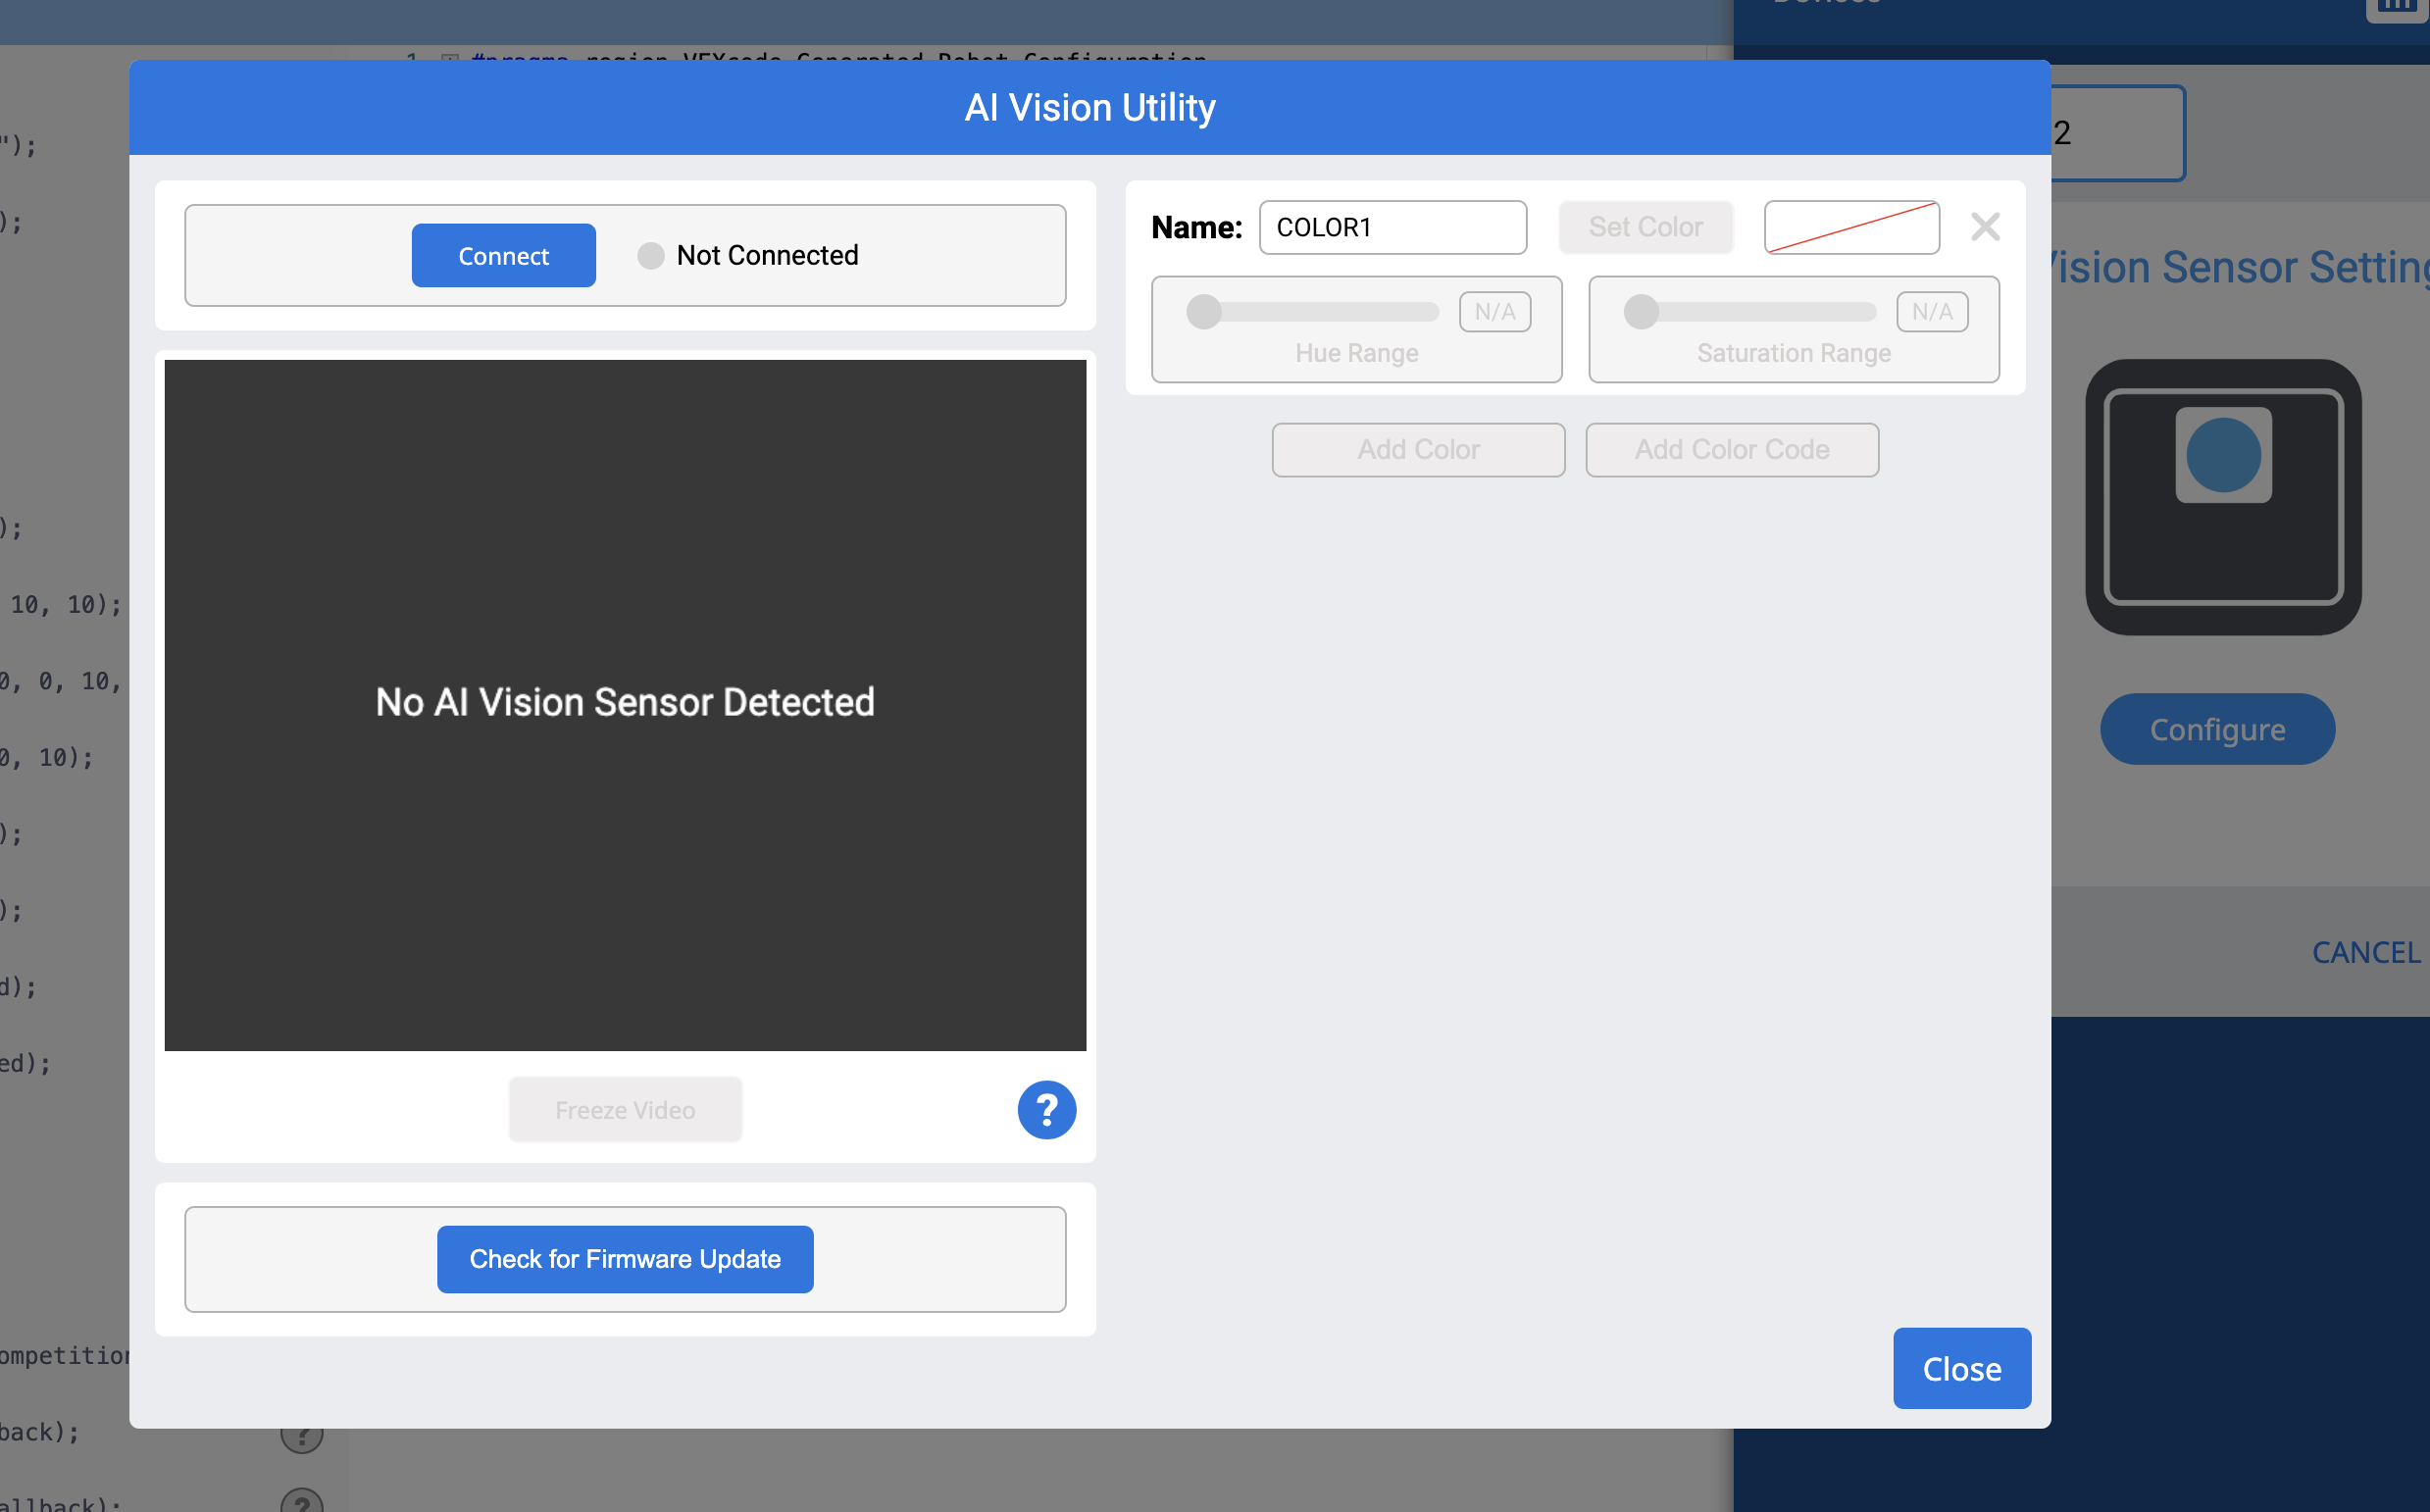
Task: Edit the COLOR1 name field
Action: 1392,227
